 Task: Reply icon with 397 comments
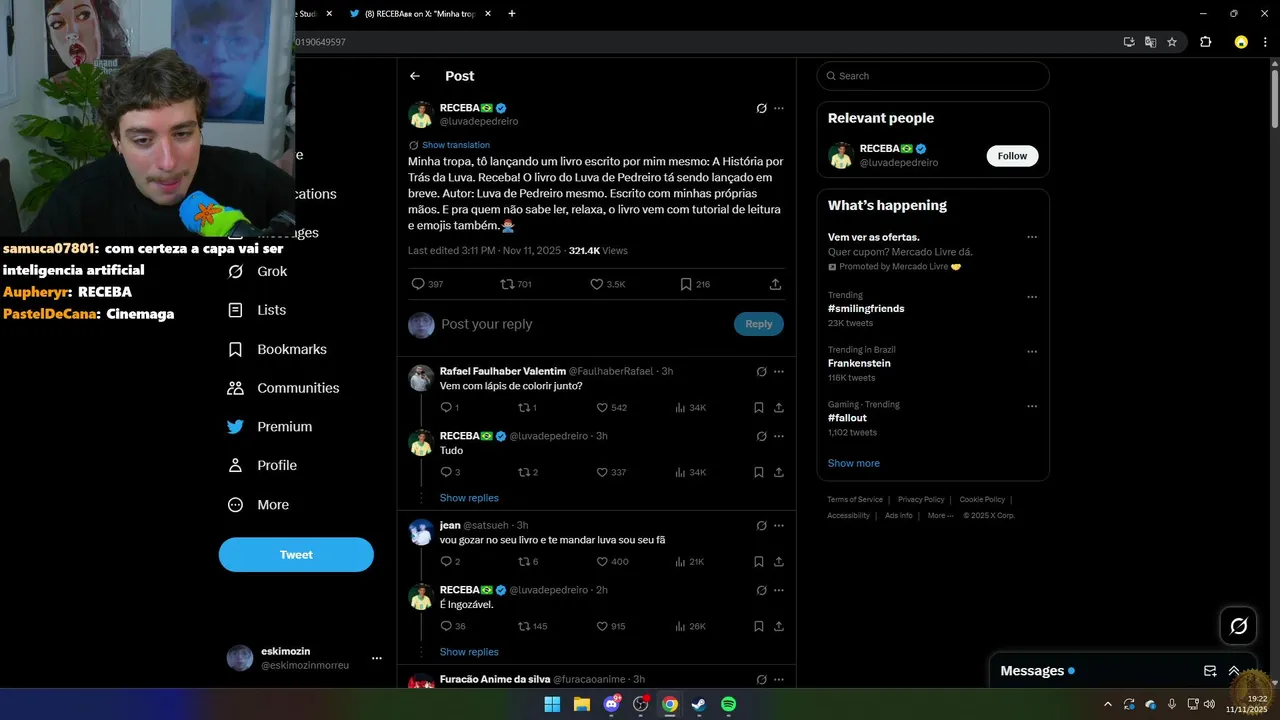[x=418, y=284]
